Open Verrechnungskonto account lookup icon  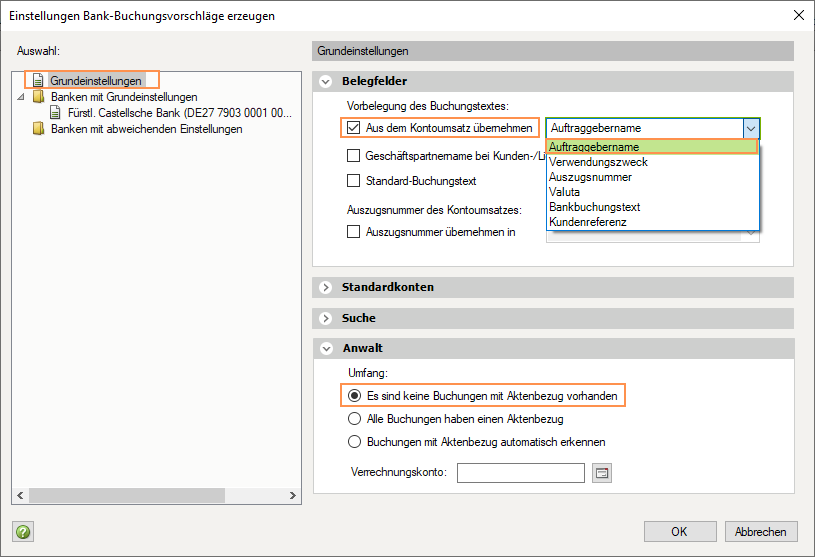click(601, 473)
